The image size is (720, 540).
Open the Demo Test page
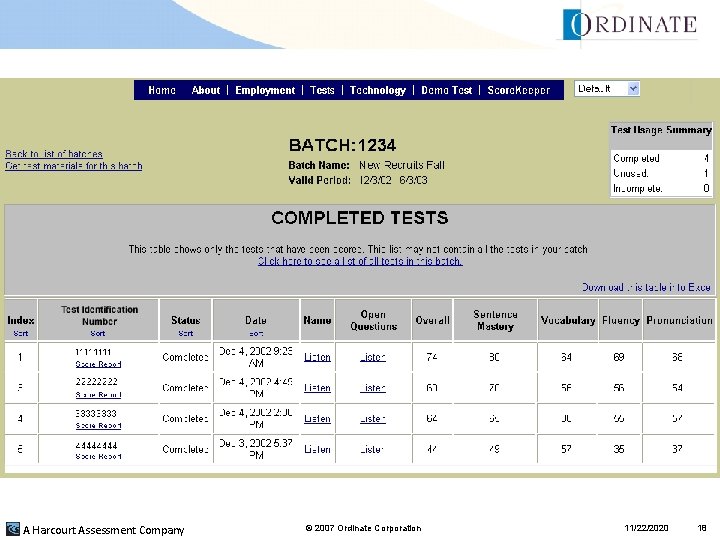pyautogui.click(x=446, y=90)
